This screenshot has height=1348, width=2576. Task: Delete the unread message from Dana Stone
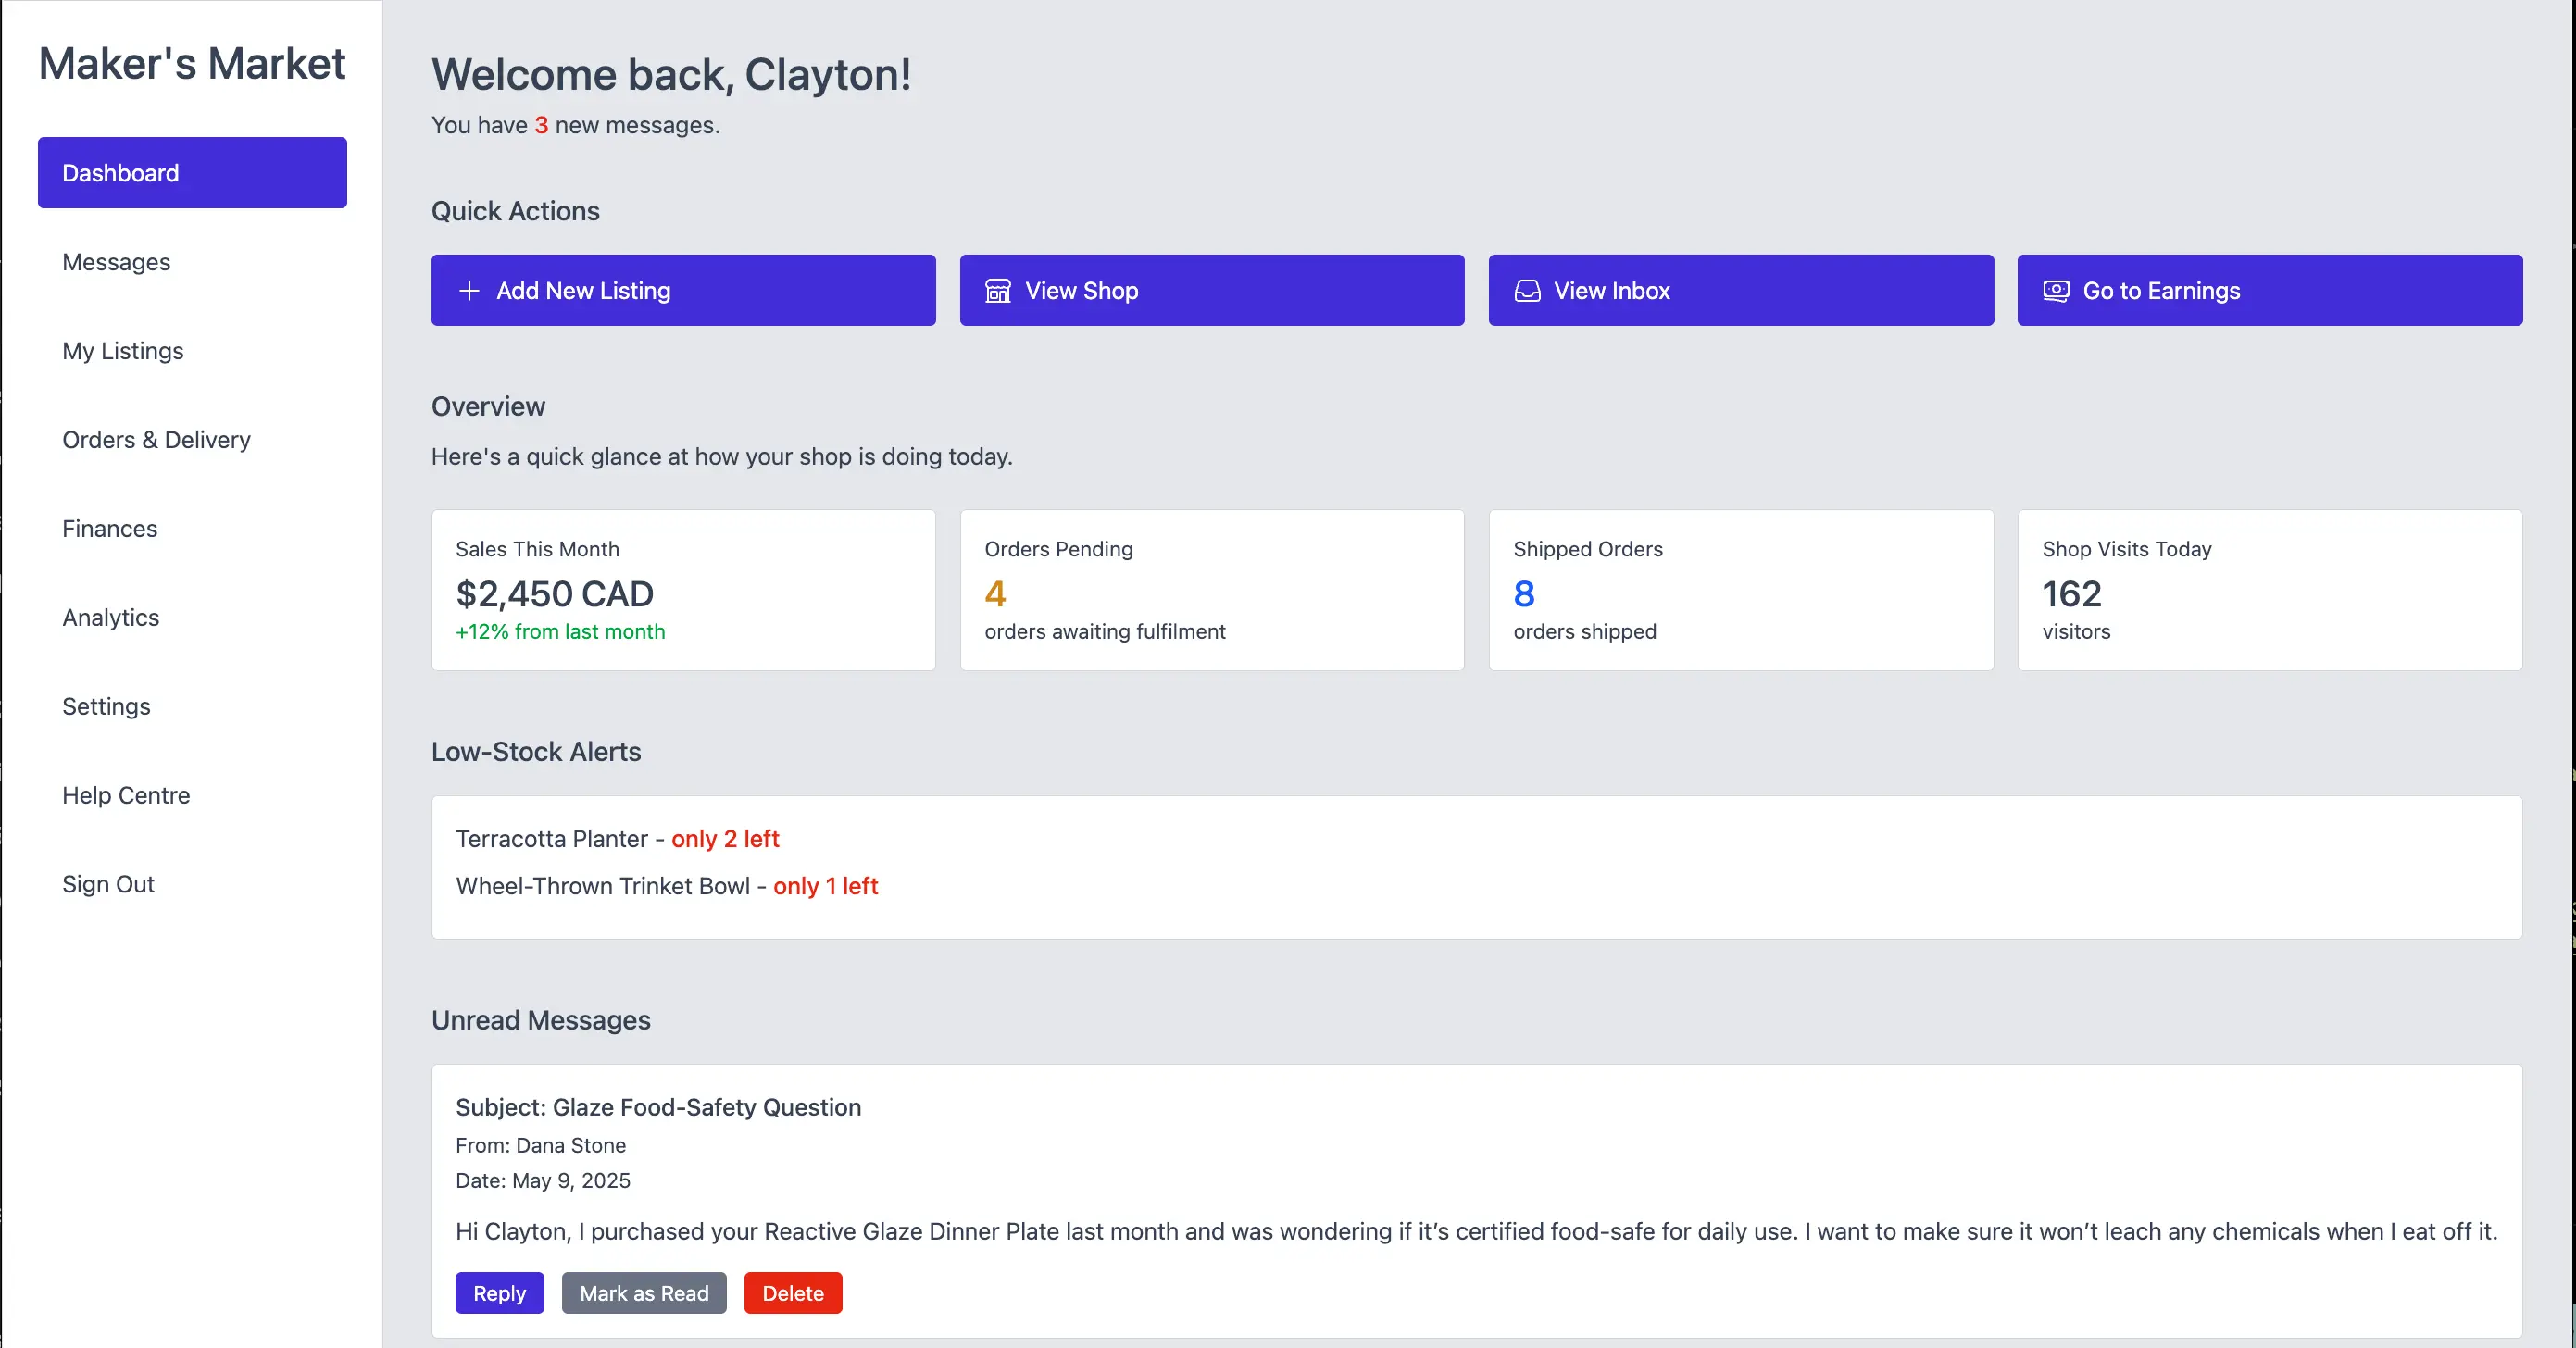(x=792, y=1292)
